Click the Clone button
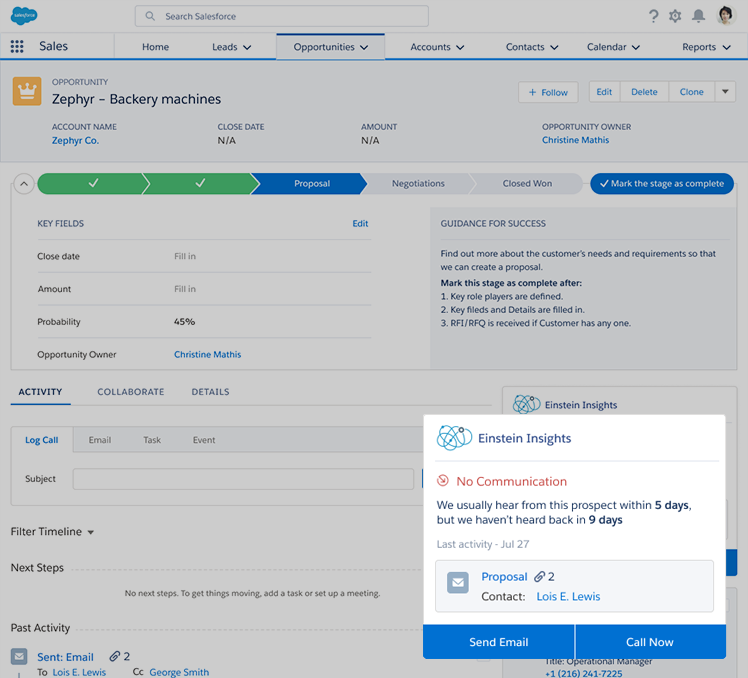This screenshot has width=748, height=678. pyautogui.click(x=691, y=92)
